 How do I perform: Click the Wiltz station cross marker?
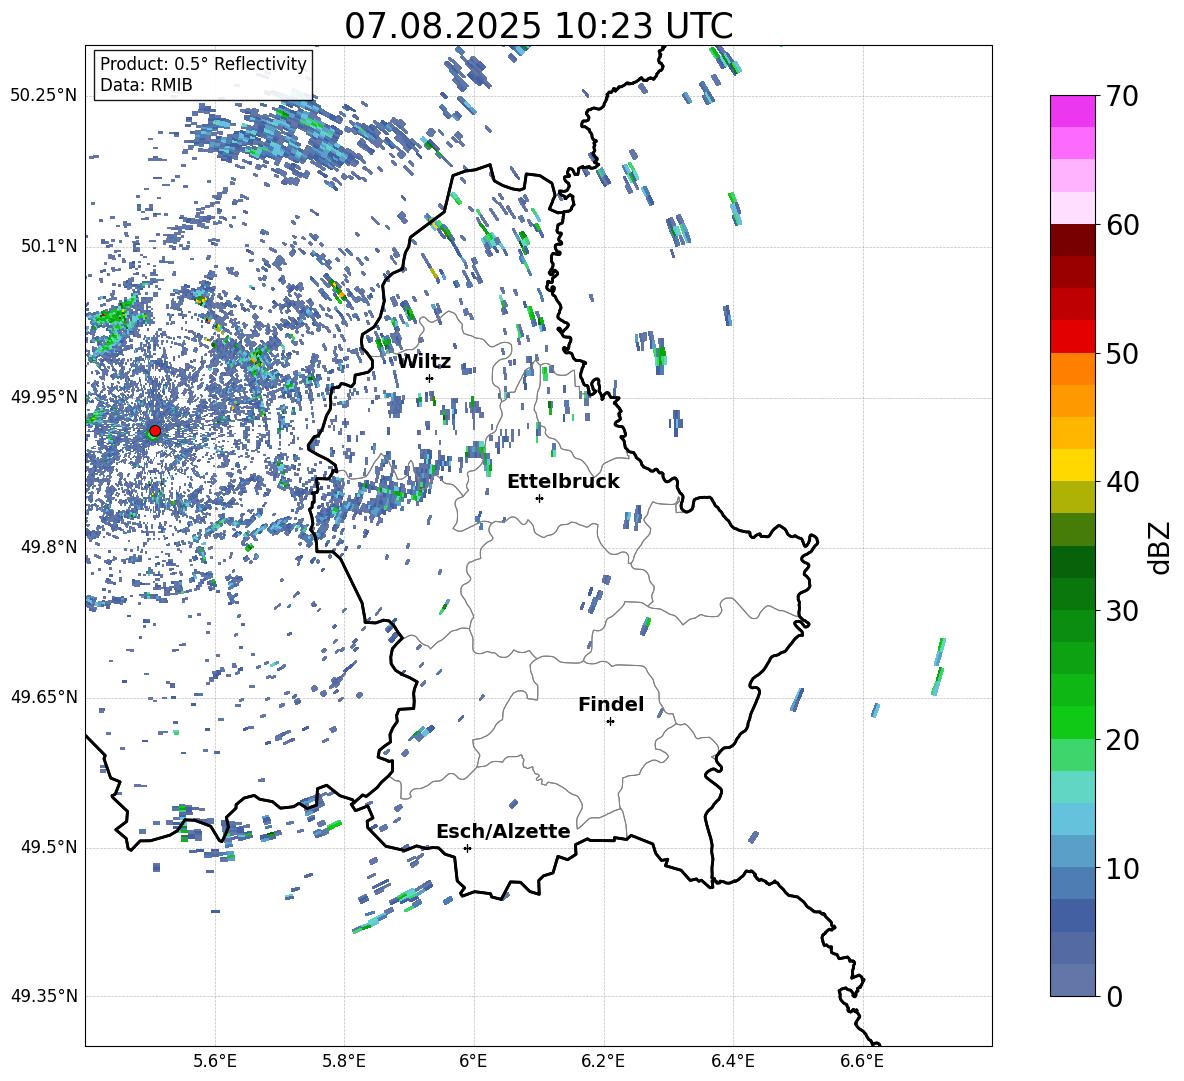coord(430,378)
